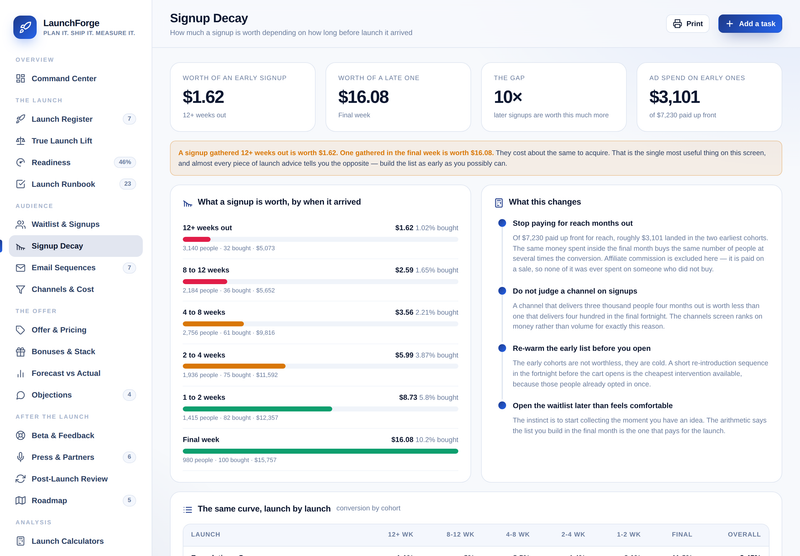The width and height of the screenshot is (800, 556).
Task: Click the FINAL column header
Action: 682,535
